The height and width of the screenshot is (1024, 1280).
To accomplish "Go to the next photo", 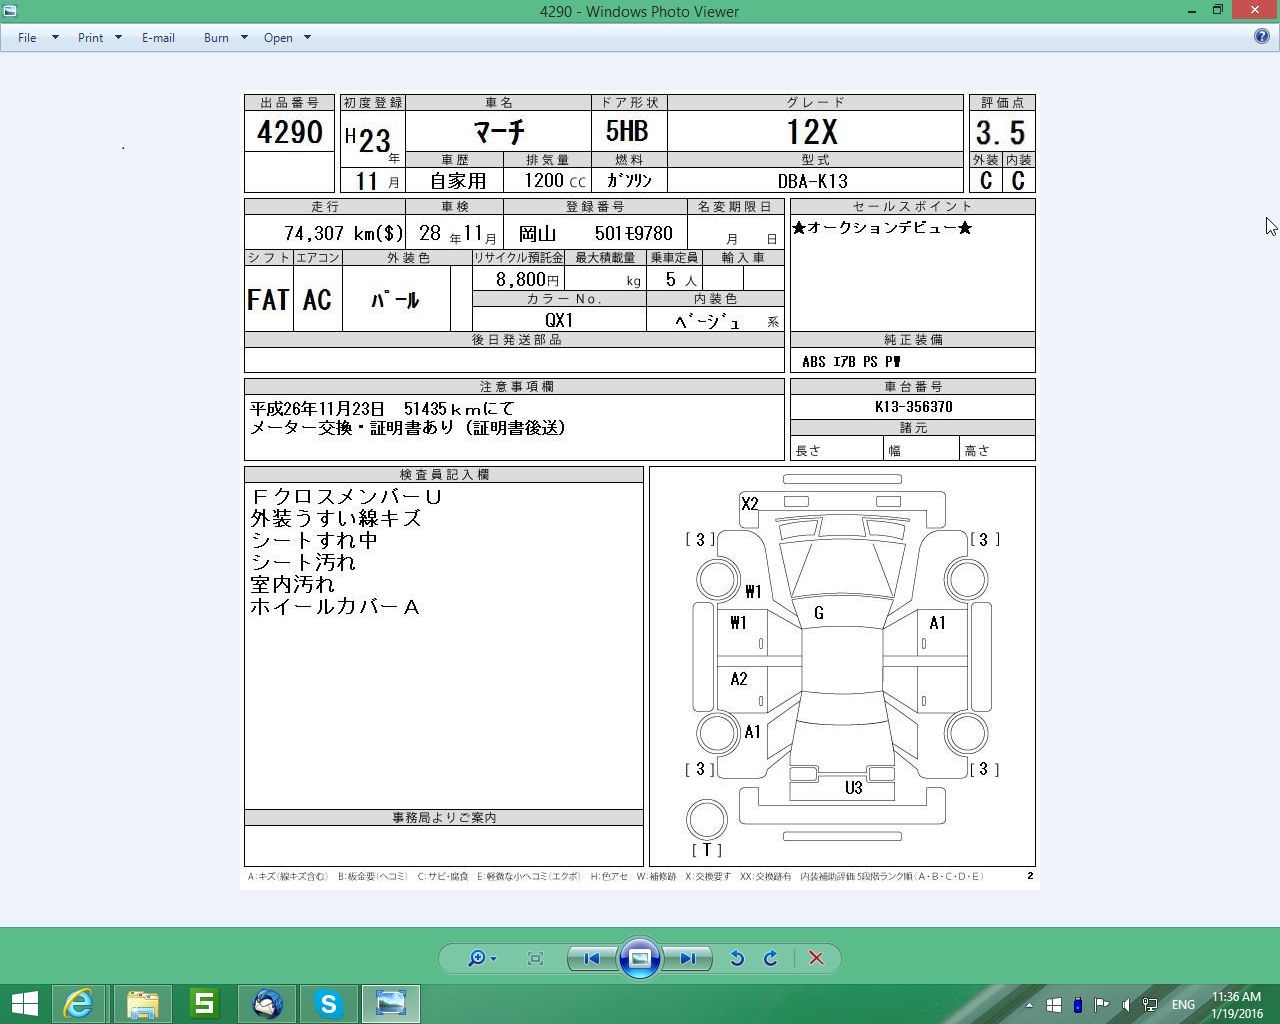I will coord(688,958).
